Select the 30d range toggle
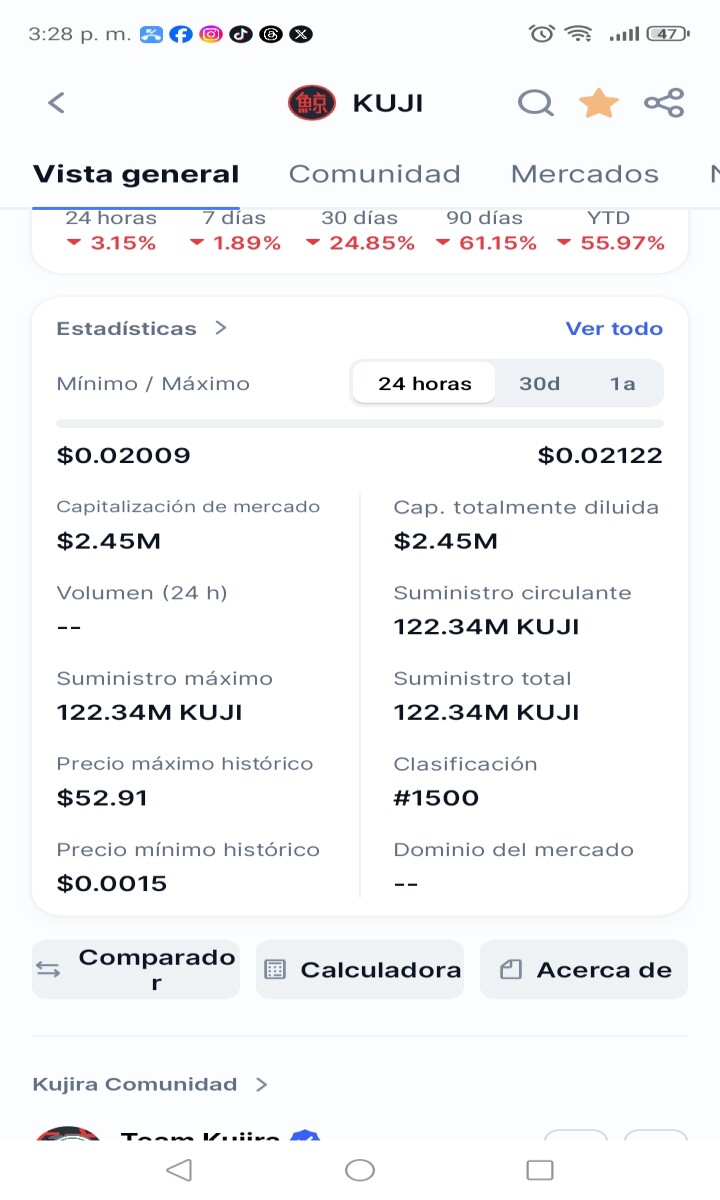Viewport: 720px width, 1200px height. 539,383
